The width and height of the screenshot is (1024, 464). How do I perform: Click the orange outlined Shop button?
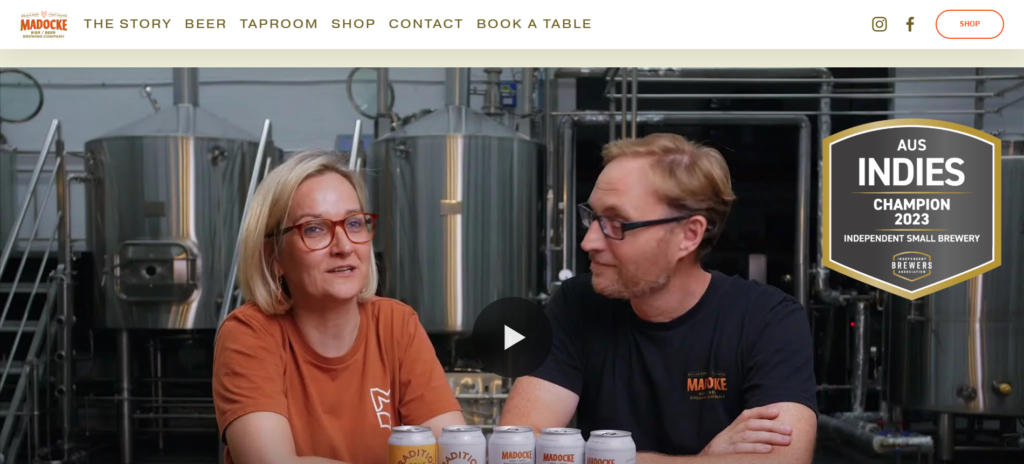[969, 24]
